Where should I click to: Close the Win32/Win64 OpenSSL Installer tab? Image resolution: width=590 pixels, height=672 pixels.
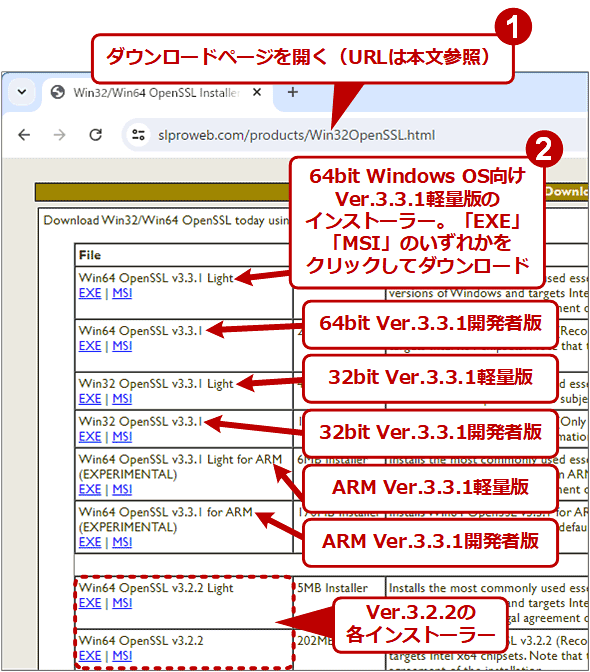pyautogui.click(x=257, y=92)
